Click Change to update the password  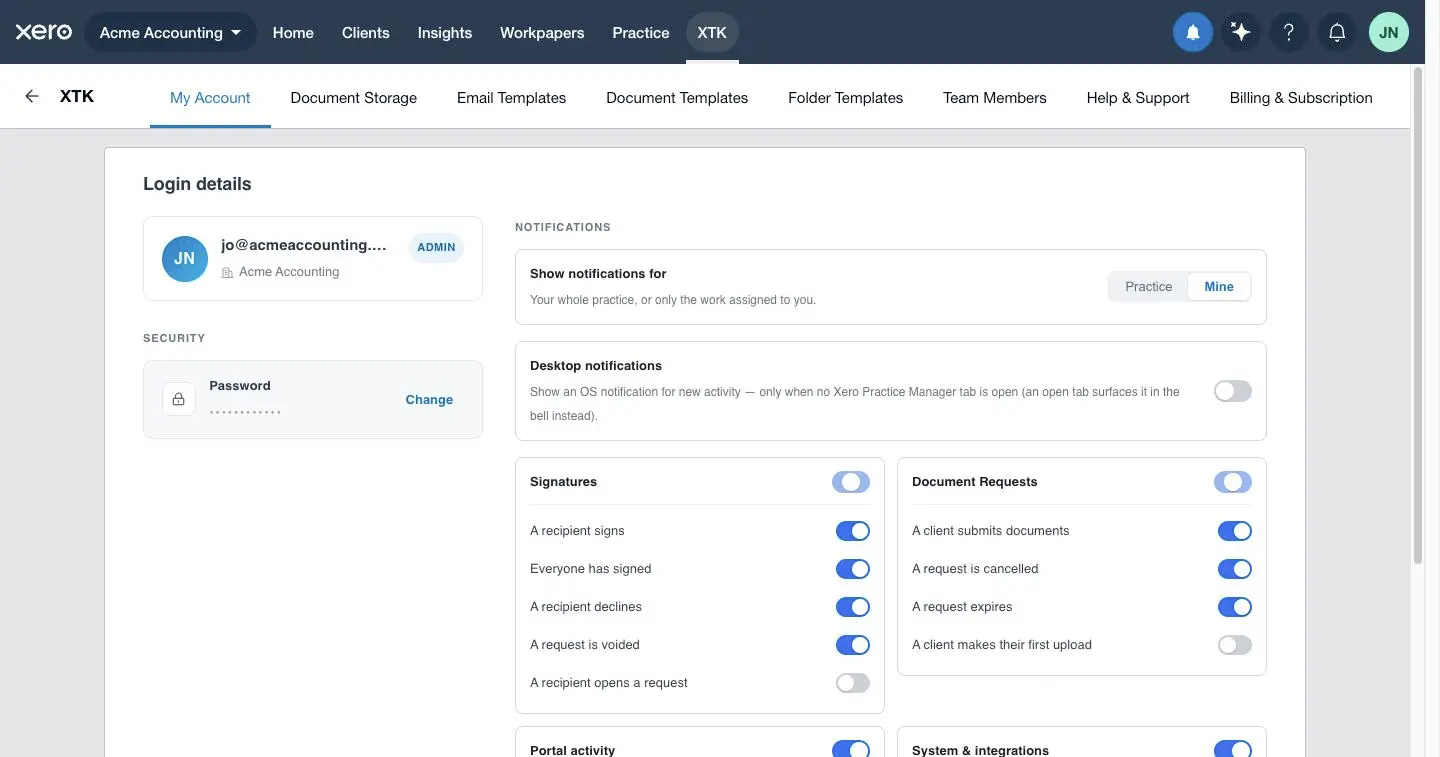pyautogui.click(x=429, y=399)
